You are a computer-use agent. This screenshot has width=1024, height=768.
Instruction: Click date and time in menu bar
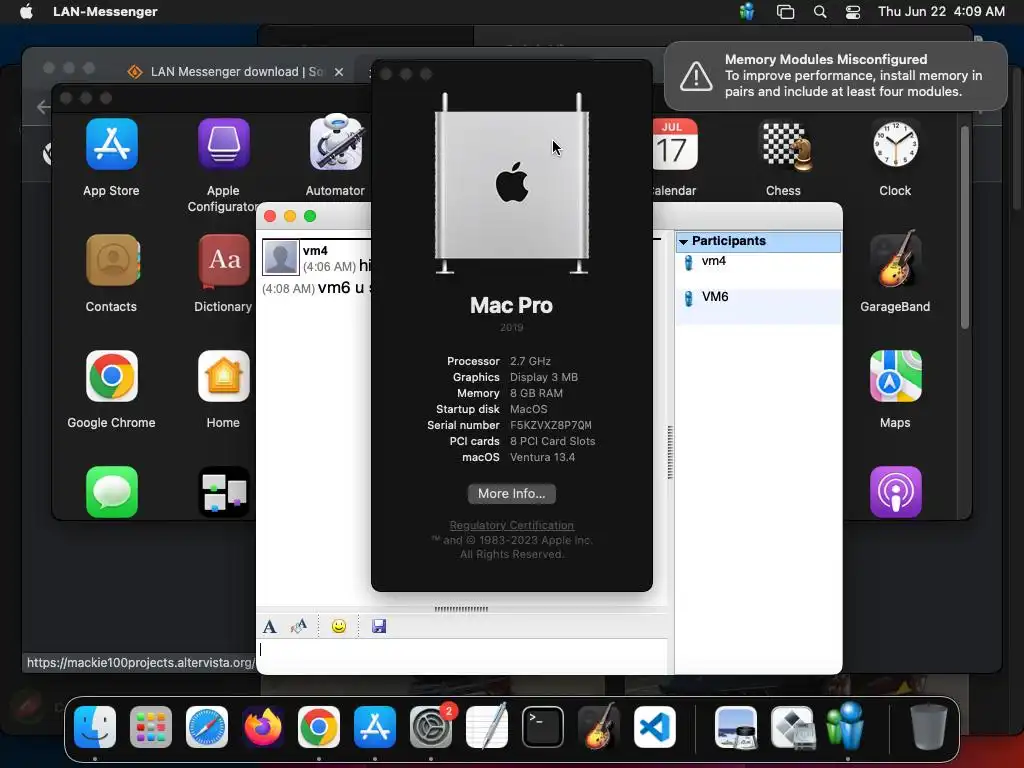point(941,12)
